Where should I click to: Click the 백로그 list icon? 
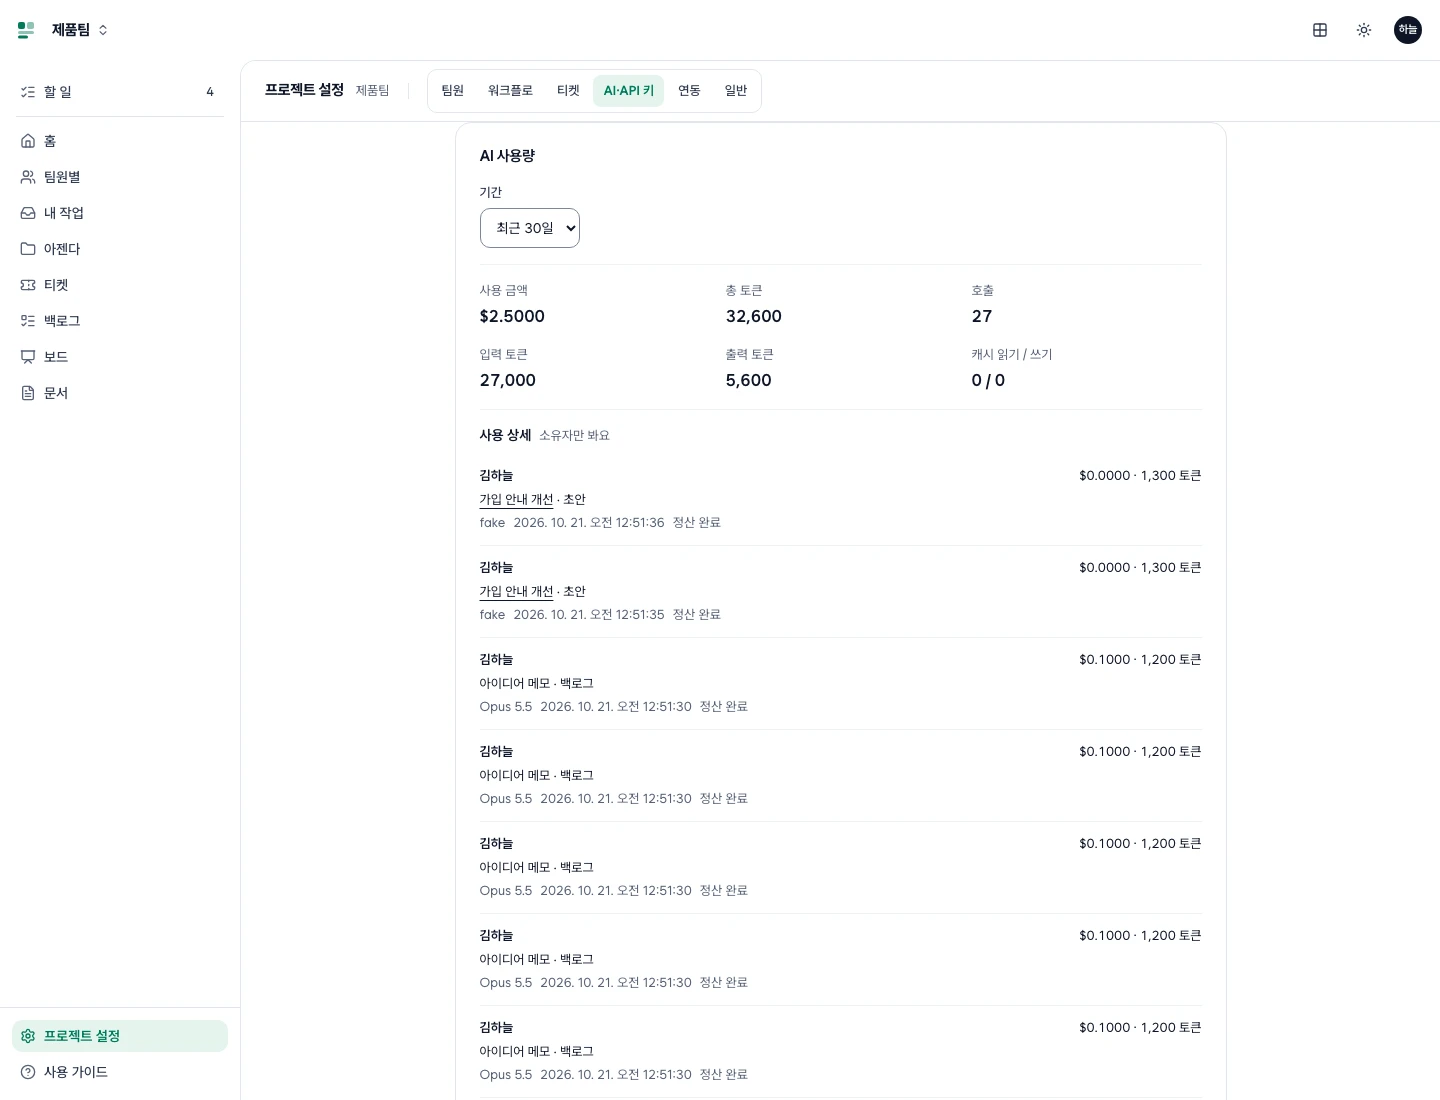click(x=28, y=321)
